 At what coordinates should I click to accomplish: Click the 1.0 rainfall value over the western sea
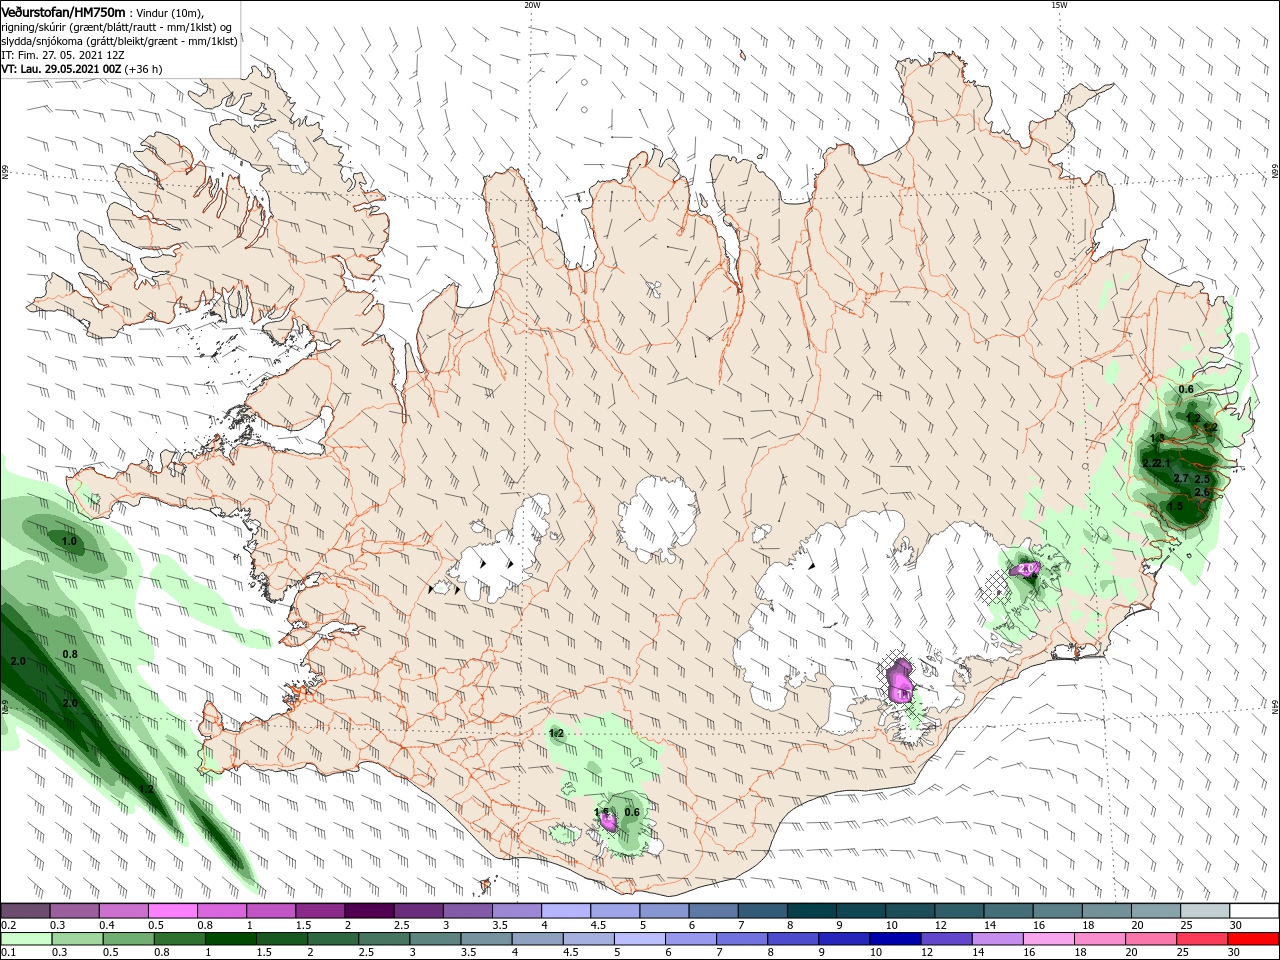pos(69,541)
